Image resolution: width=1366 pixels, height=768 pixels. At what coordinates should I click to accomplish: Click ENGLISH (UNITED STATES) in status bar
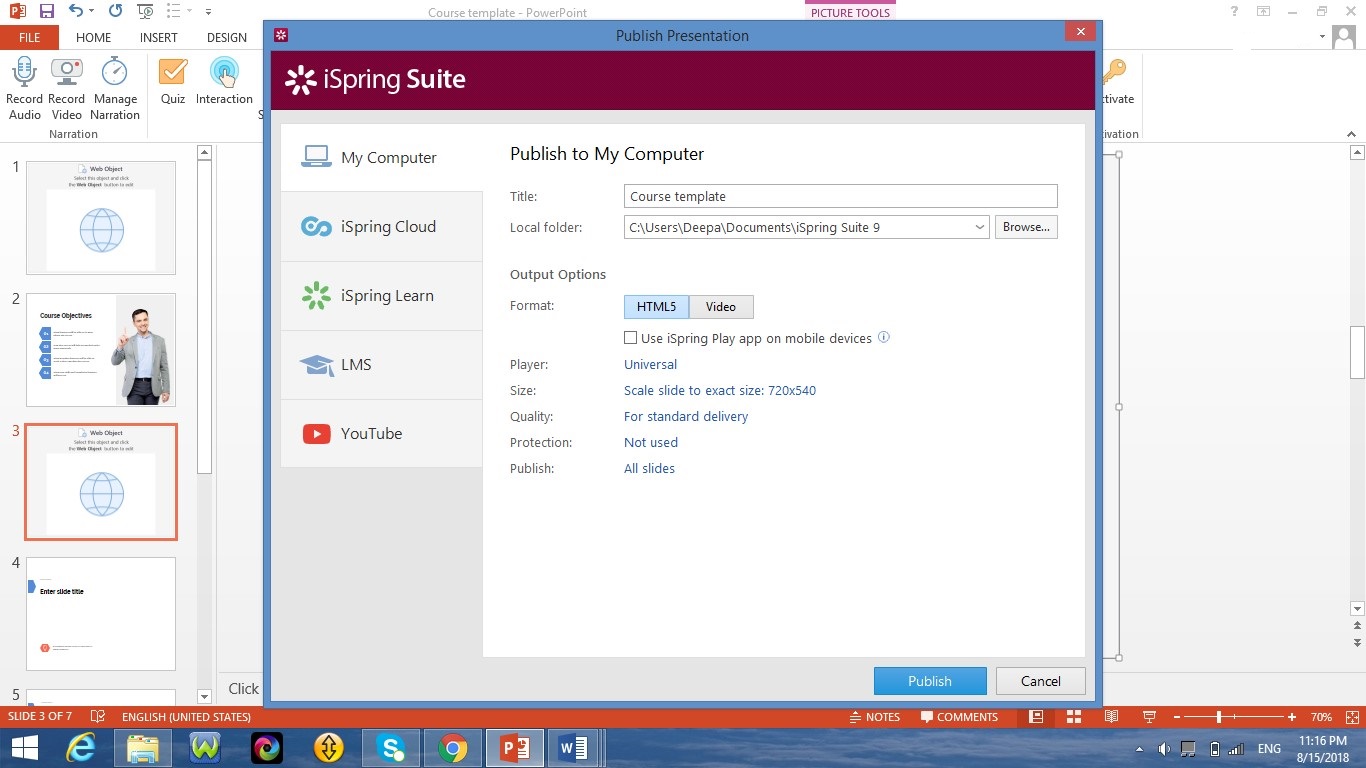(186, 717)
